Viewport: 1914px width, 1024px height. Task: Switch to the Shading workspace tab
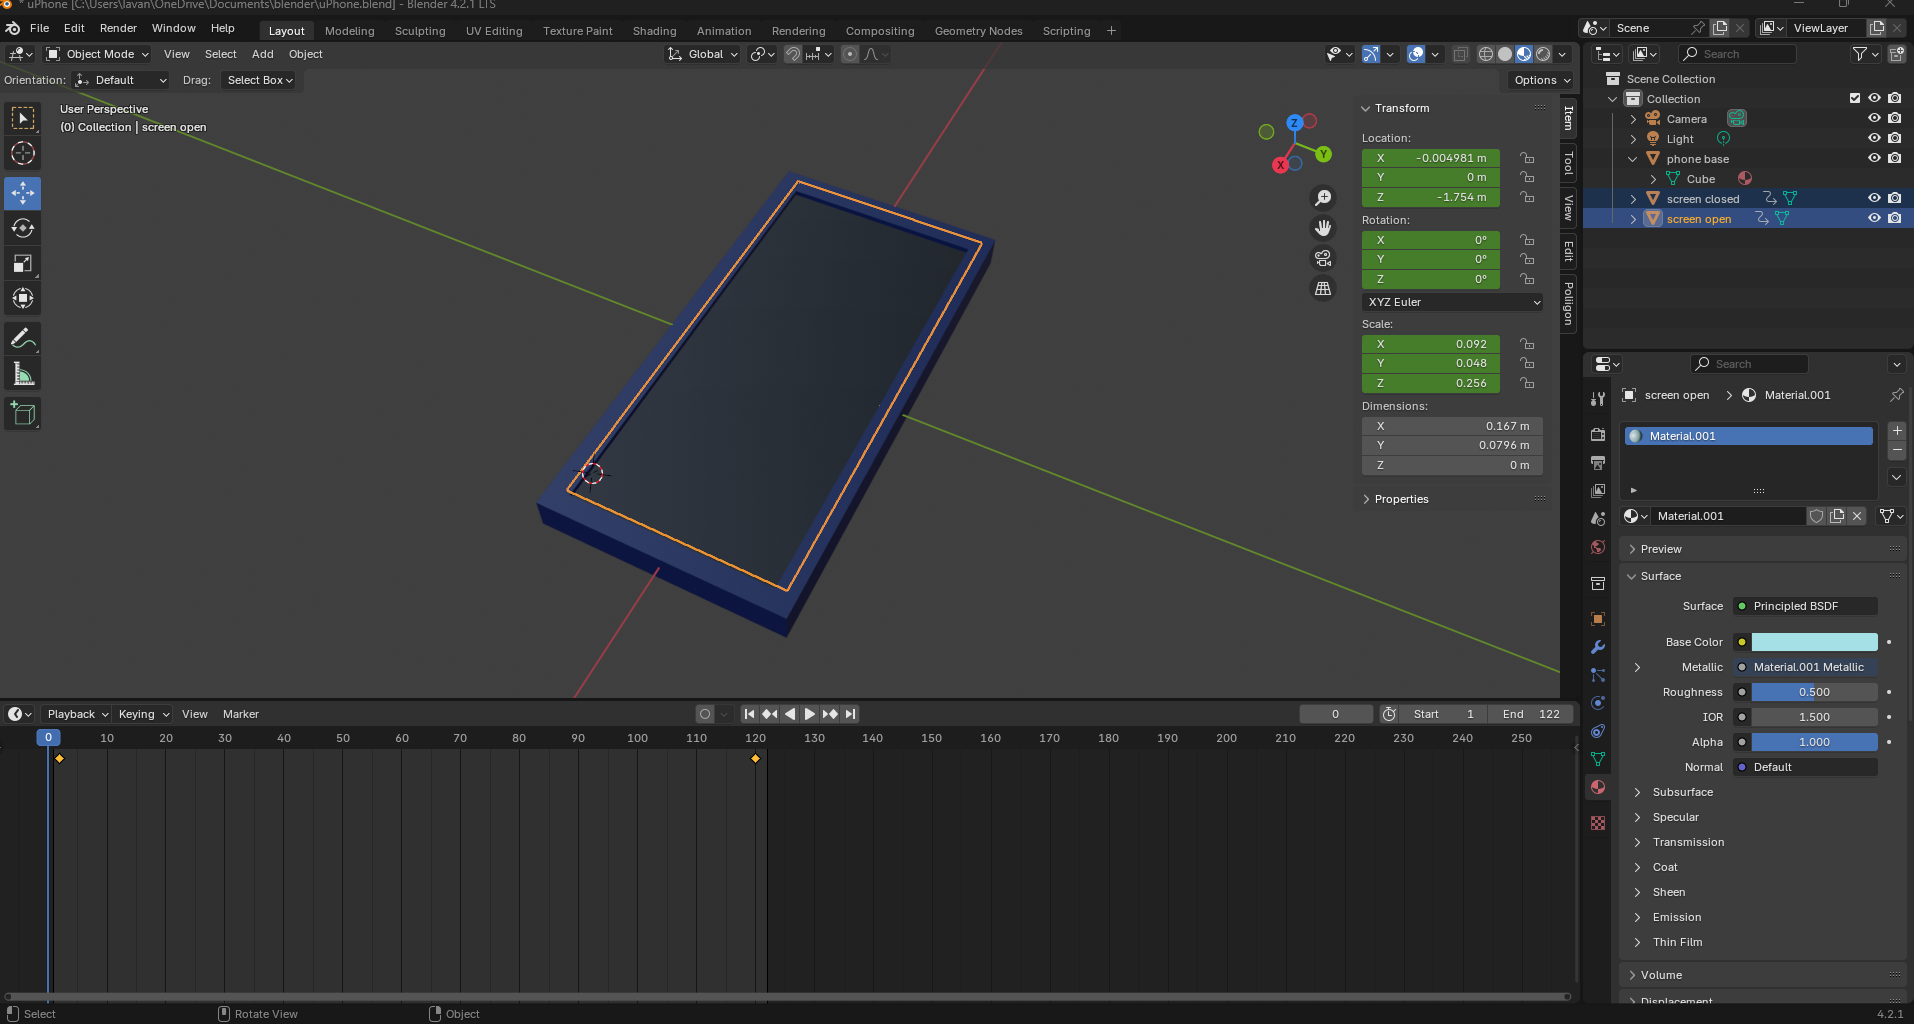(x=654, y=31)
